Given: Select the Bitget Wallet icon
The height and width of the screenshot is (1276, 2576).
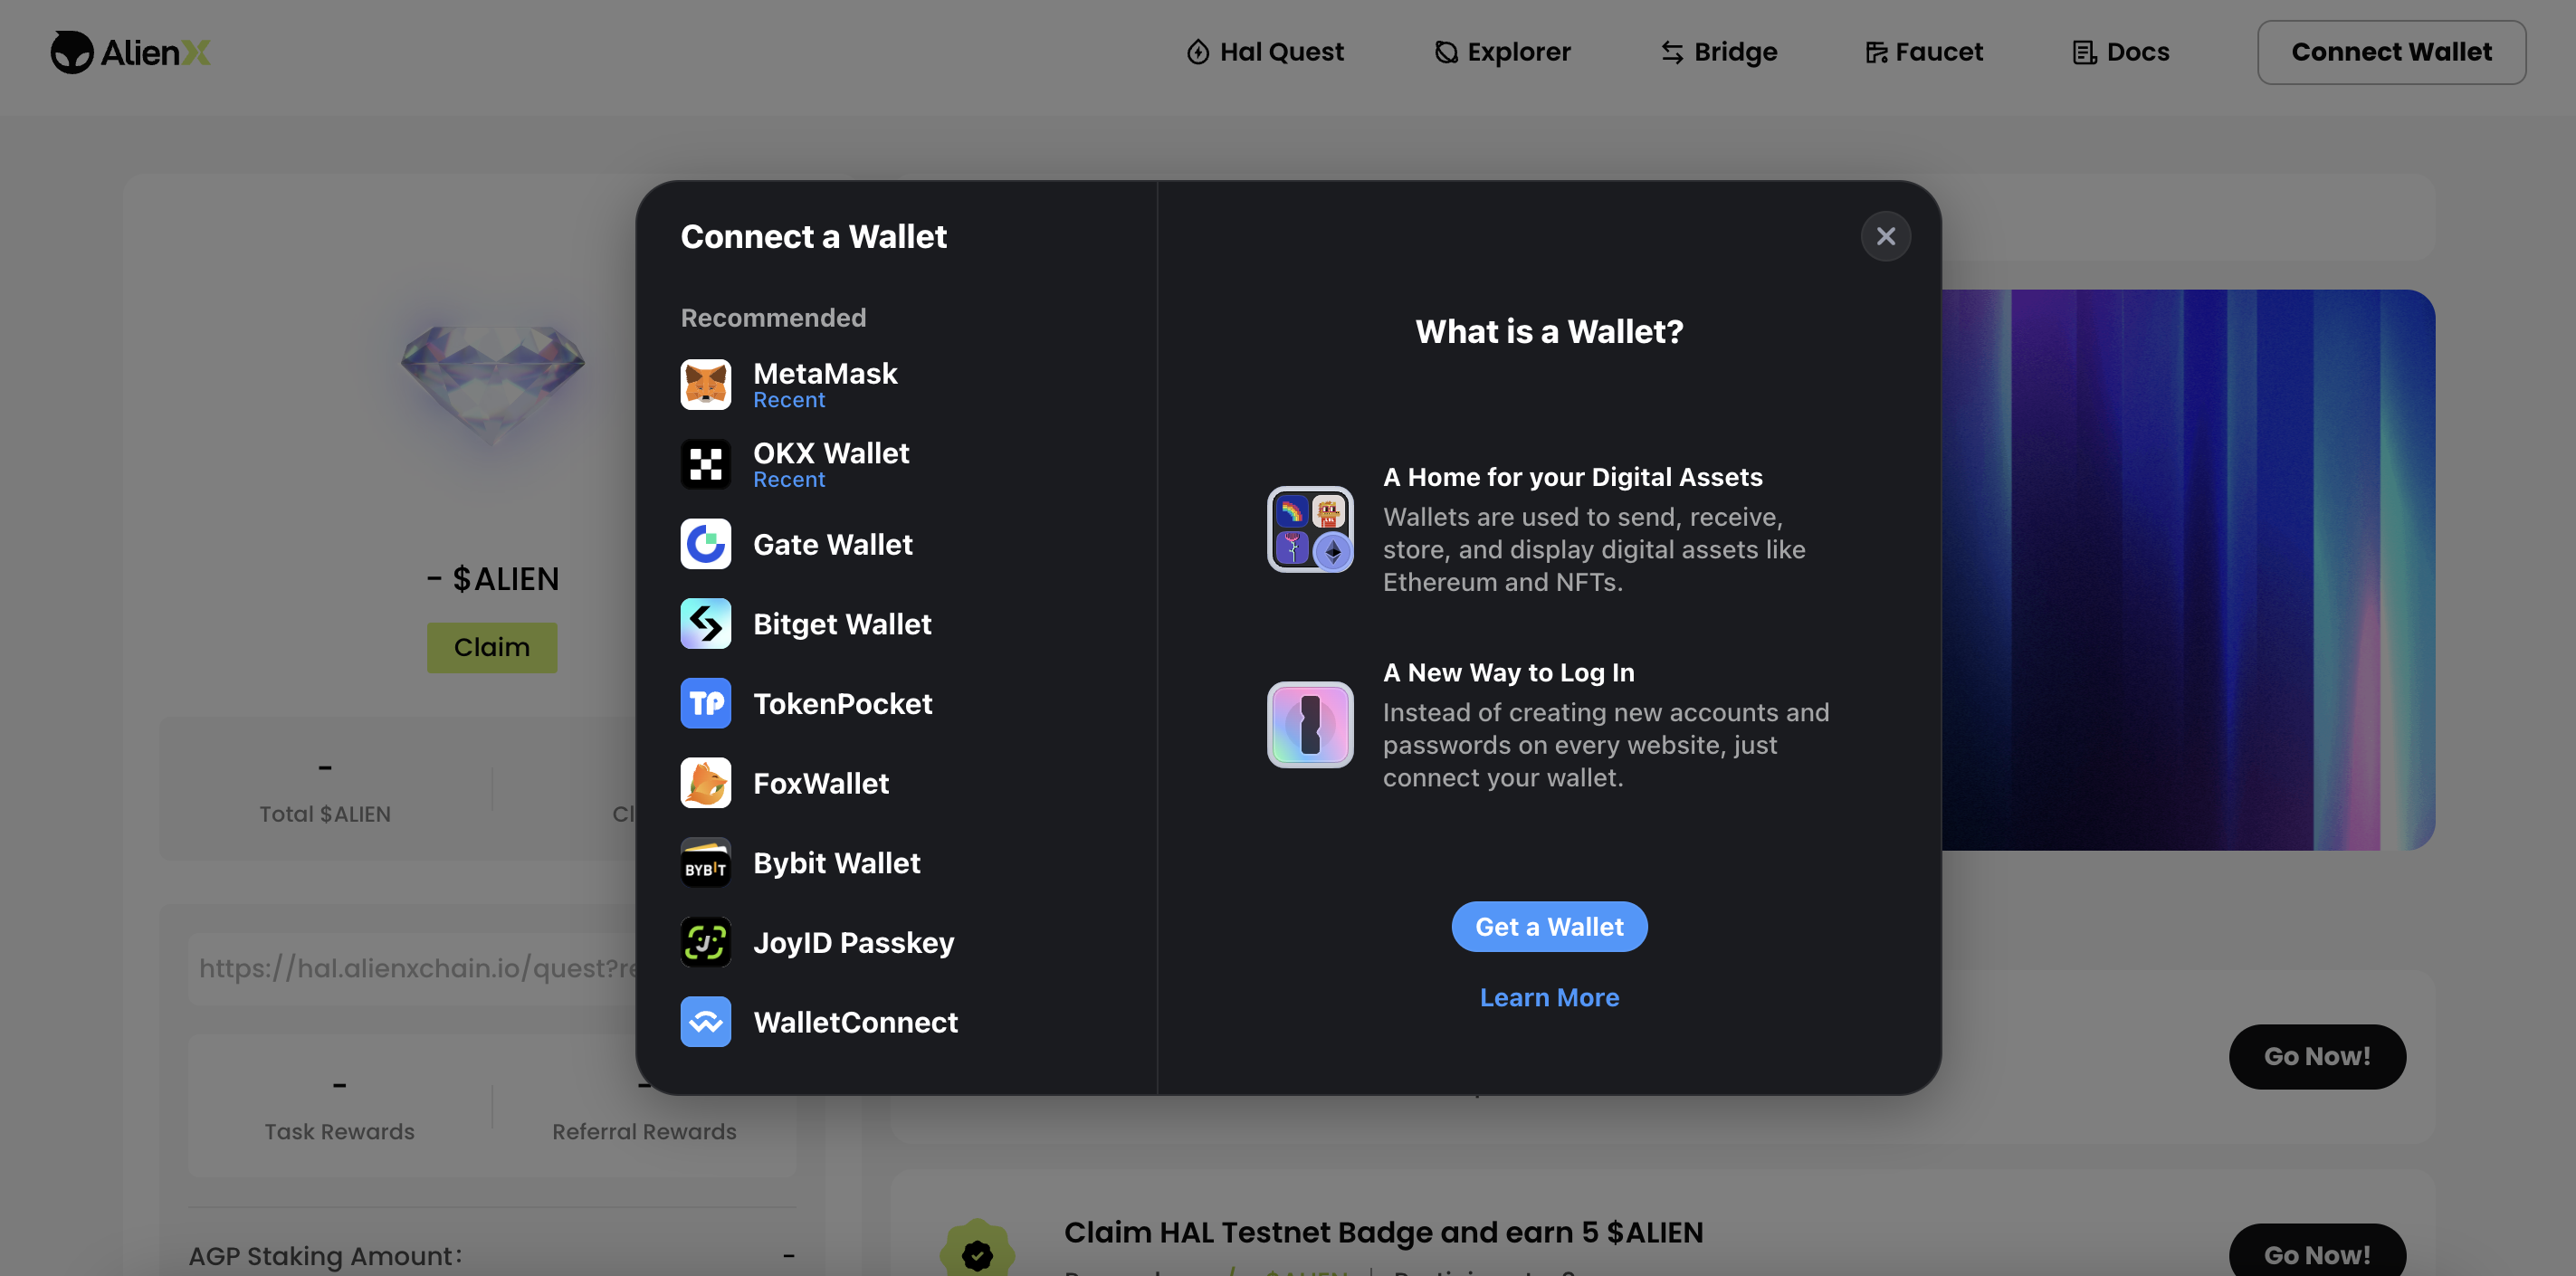Looking at the screenshot, I should [x=705, y=624].
